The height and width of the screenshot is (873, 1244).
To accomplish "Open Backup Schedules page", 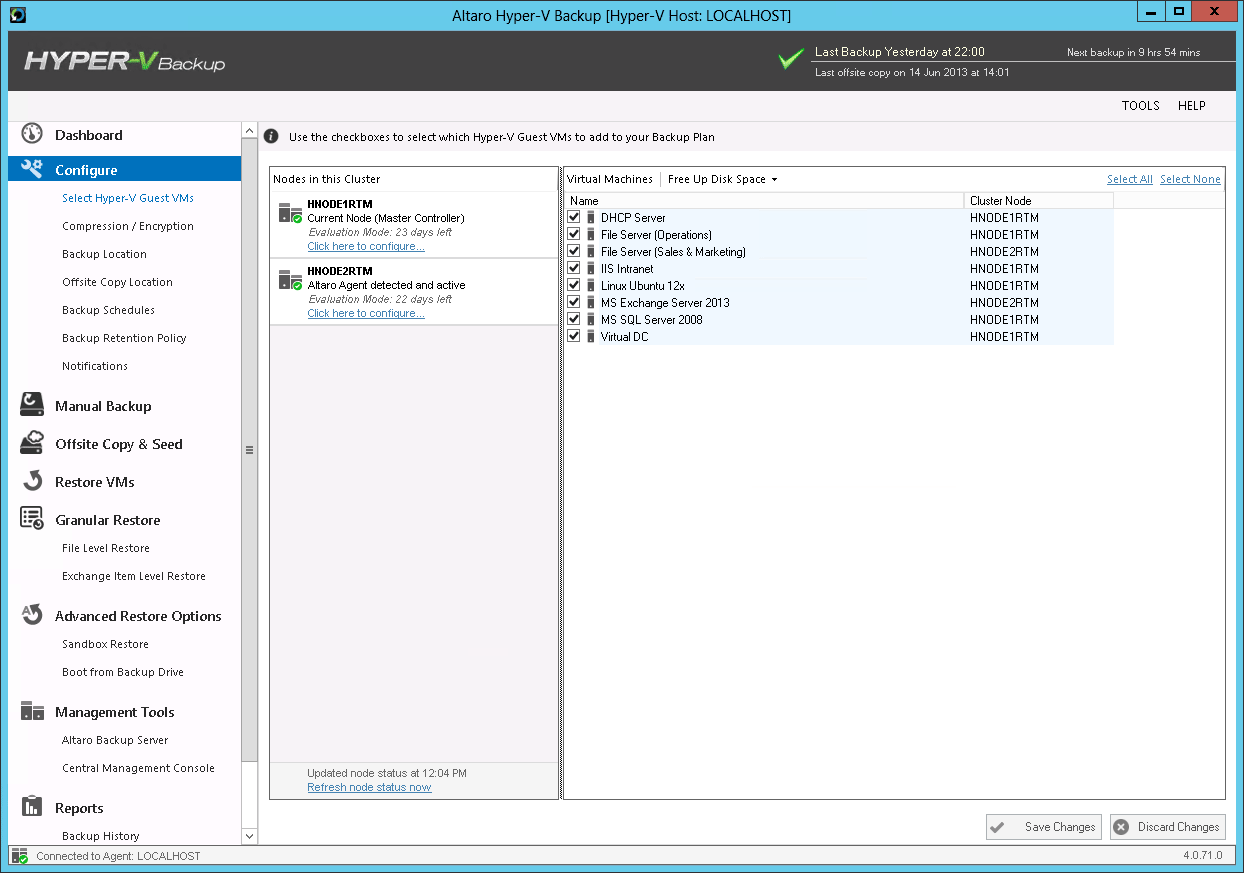I will pos(108,310).
